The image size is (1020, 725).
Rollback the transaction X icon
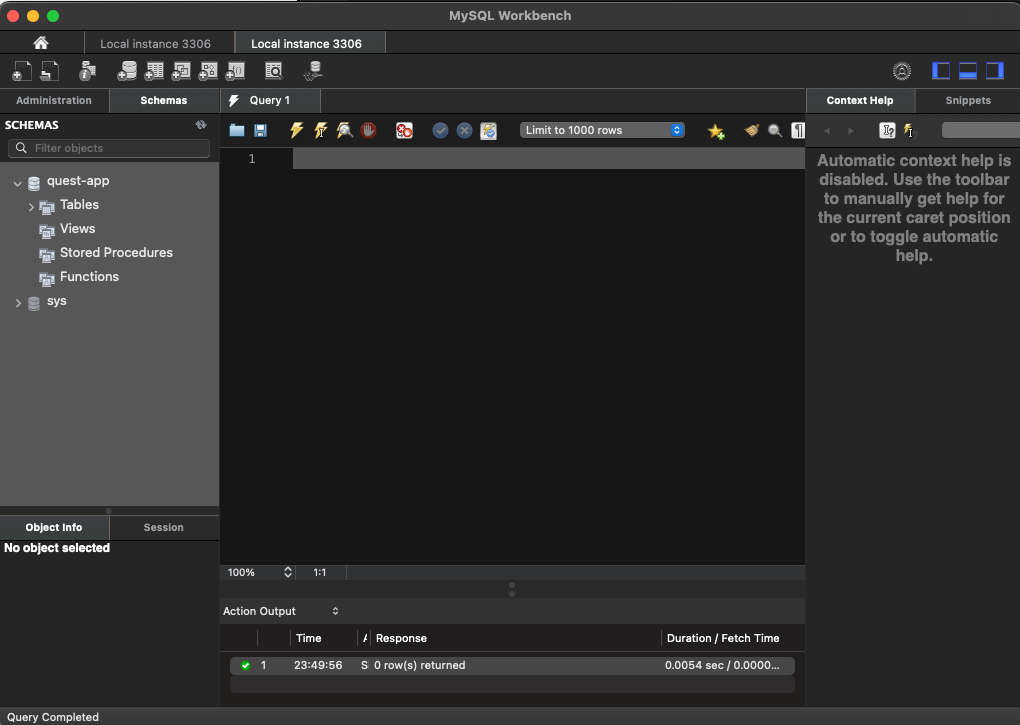pyautogui.click(x=464, y=130)
